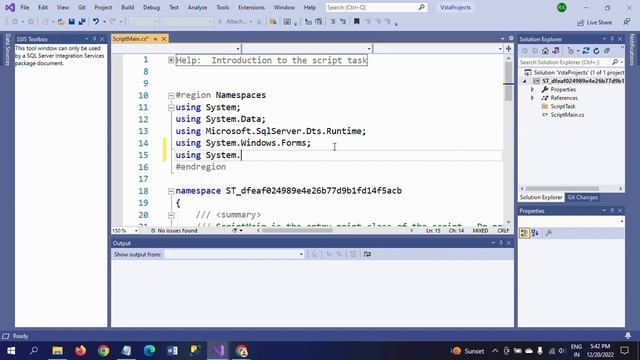The image size is (640, 360).
Task: Click Live Share in the title bar
Action: pos(595,22)
